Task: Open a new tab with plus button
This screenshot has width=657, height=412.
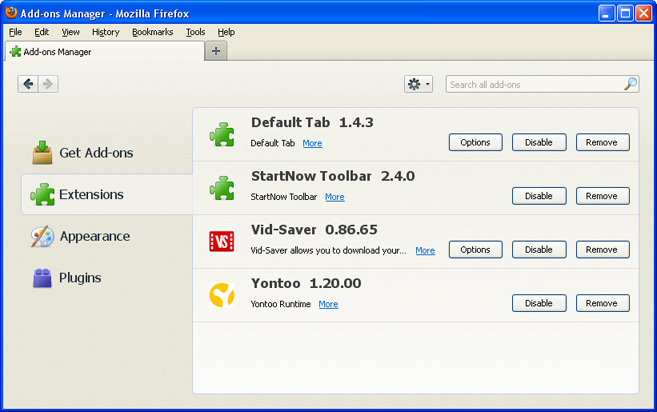Action: pos(216,51)
